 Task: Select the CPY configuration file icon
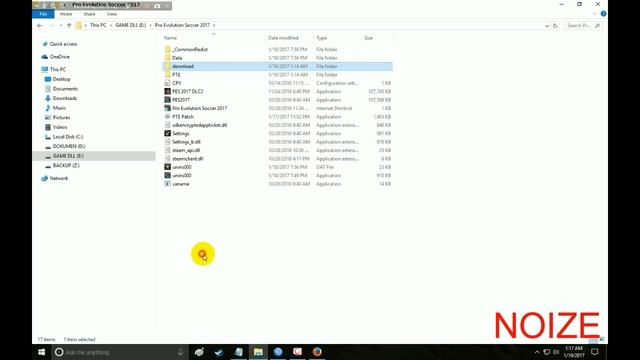click(167, 83)
